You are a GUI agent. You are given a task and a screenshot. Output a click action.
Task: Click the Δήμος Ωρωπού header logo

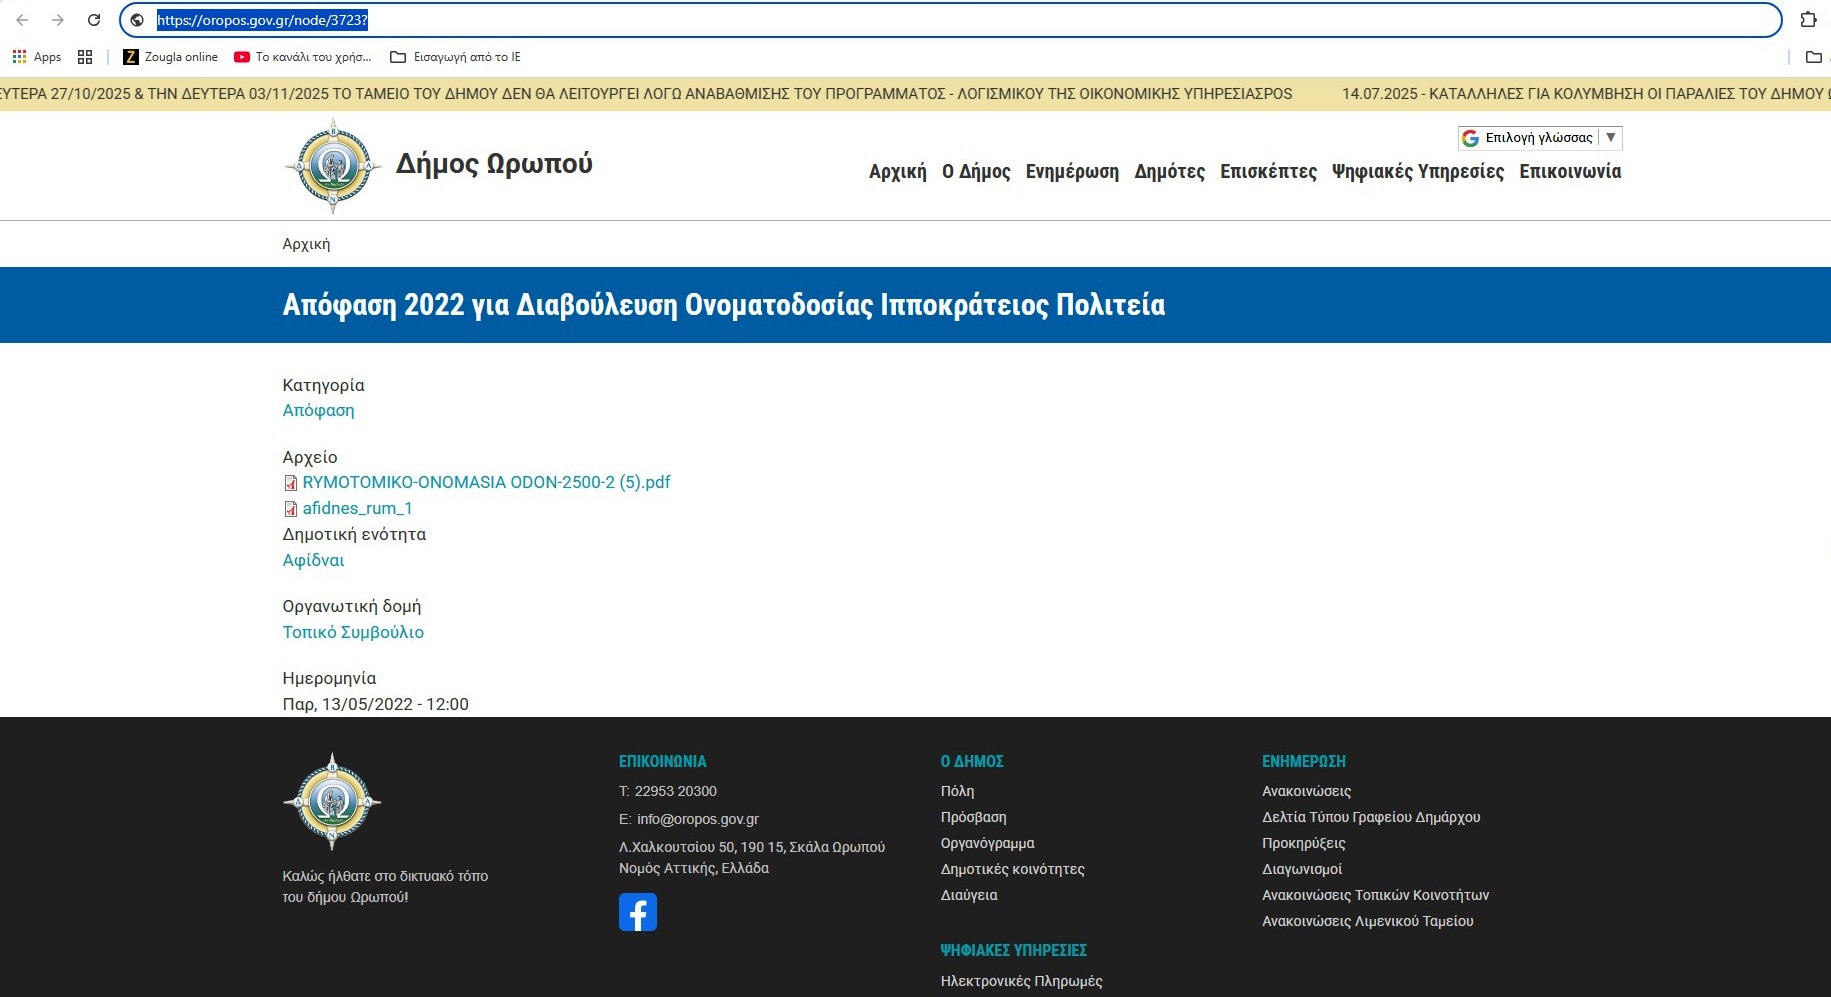pos(333,166)
